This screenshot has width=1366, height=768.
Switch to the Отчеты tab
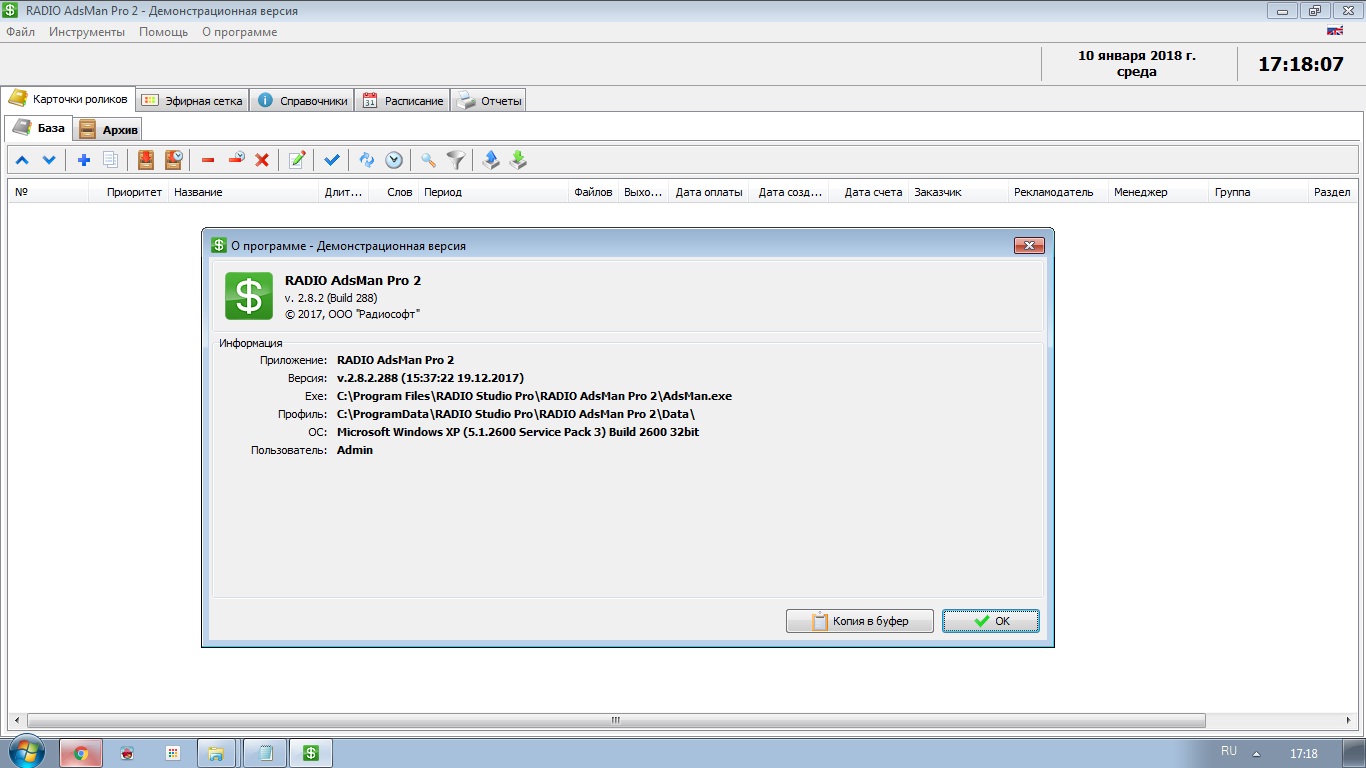(x=488, y=101)
